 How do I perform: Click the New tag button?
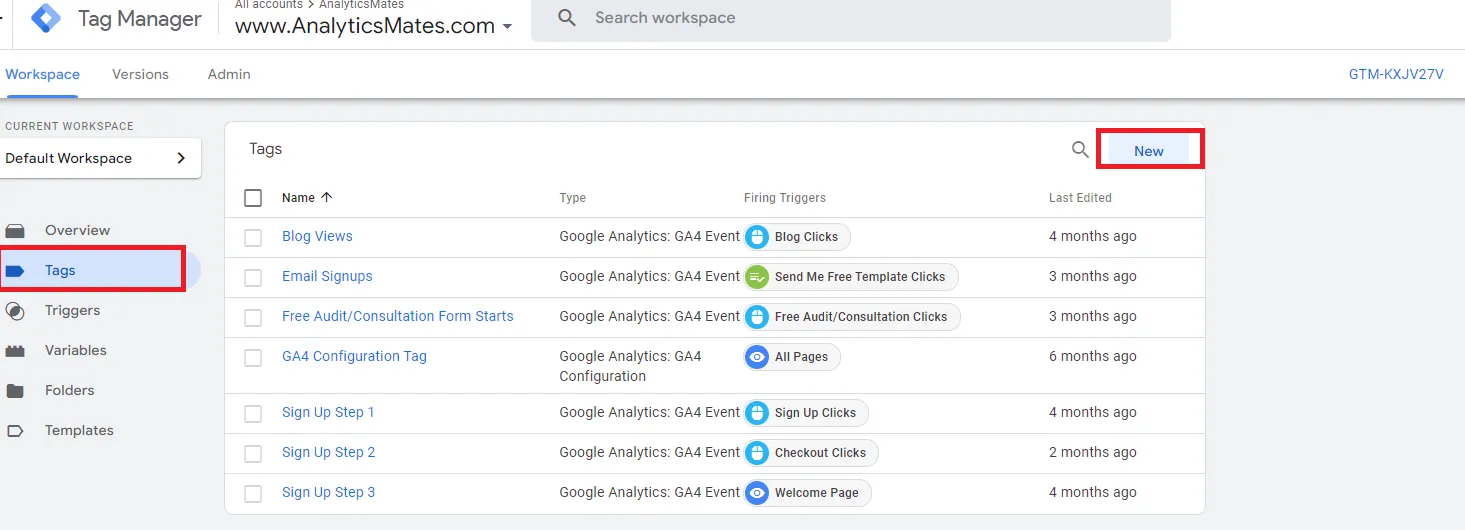(1149, 151)
